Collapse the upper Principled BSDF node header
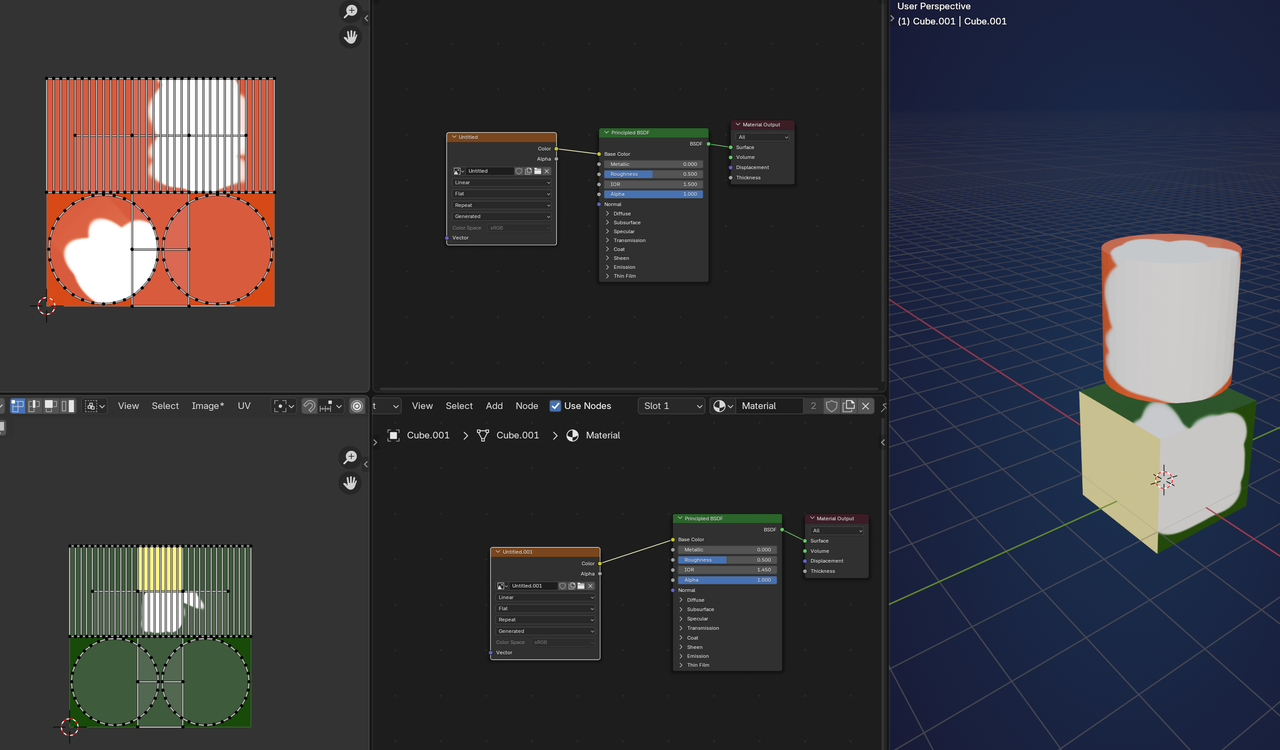The image size is (1280, 750). click(x=605, y=133)
